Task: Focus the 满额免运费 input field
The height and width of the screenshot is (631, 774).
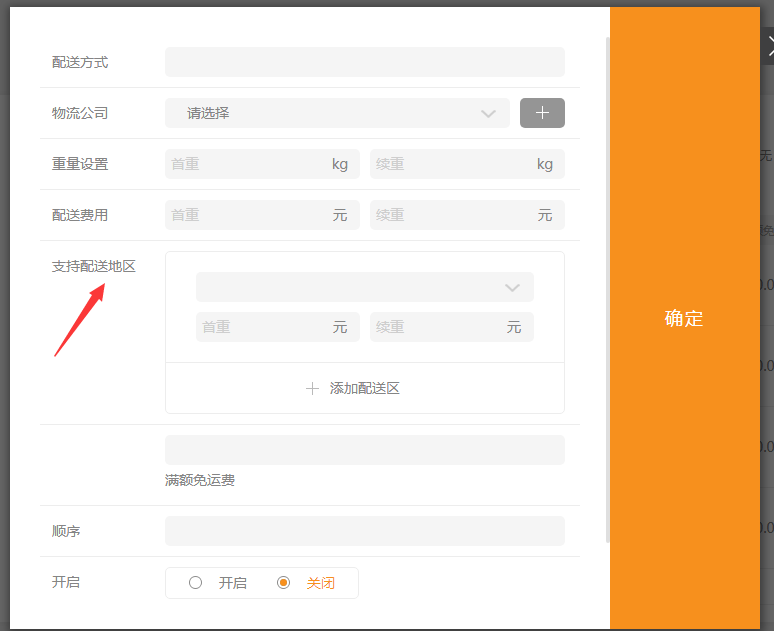Action: pyautogui.click(x=364, y=450)
